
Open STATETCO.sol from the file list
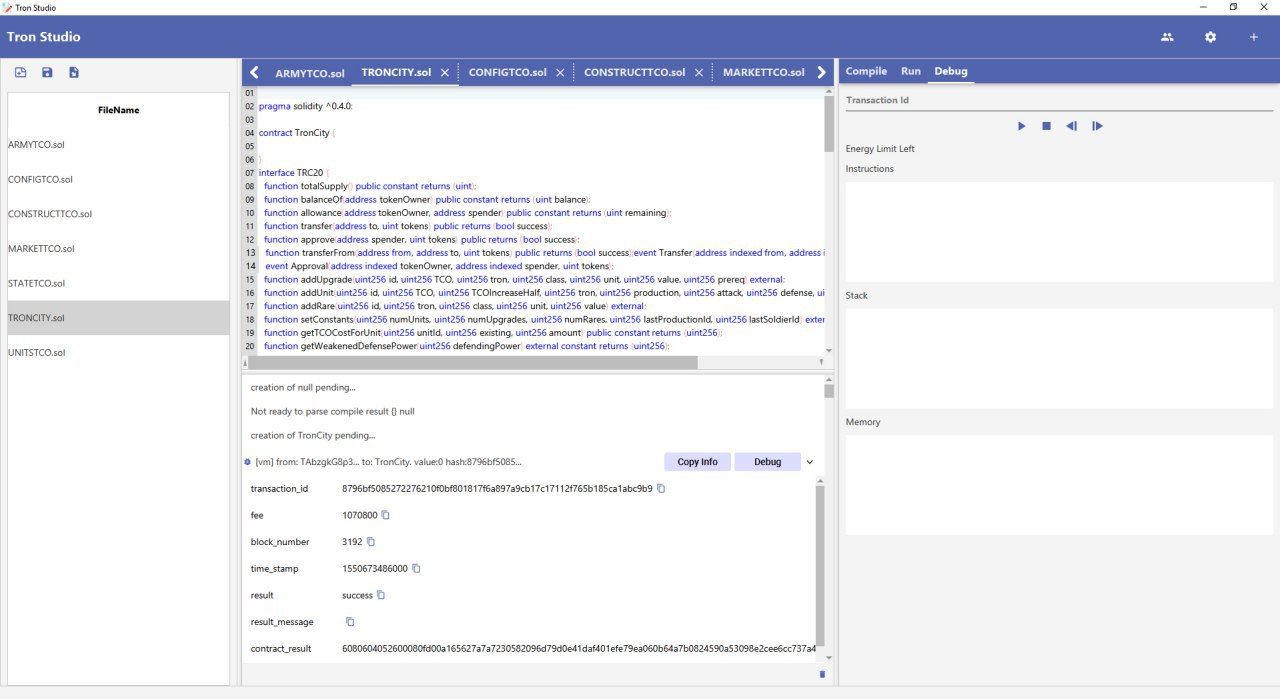[x=118, y=284]
